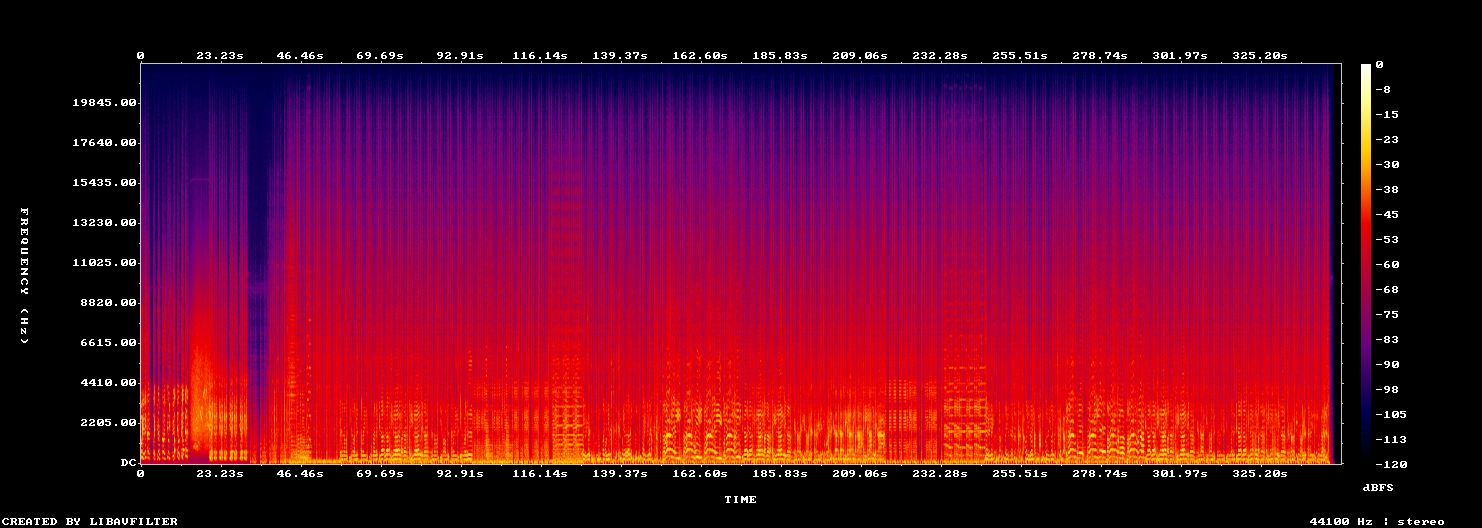Screen dimensions: 1482x528
Task: Select the -15 dBFS scale value
Action: 1387,115
